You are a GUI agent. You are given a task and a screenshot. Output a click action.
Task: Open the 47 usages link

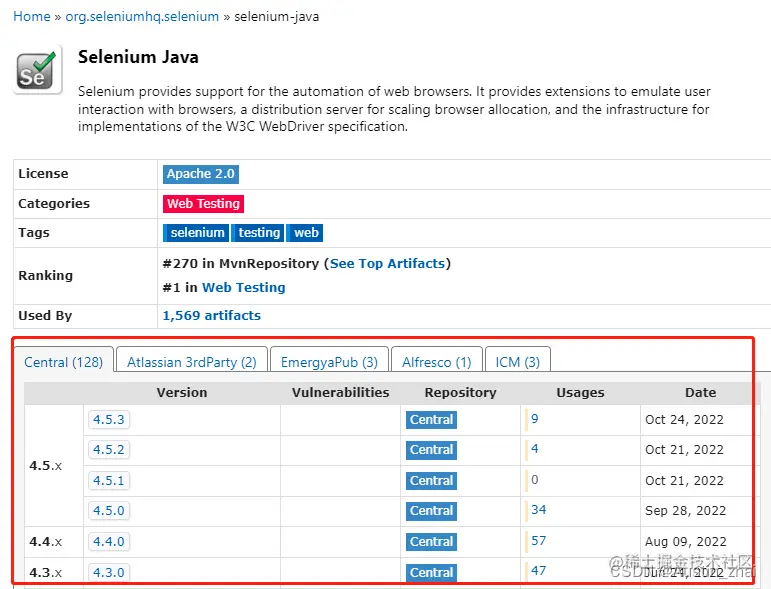[538, 571]
